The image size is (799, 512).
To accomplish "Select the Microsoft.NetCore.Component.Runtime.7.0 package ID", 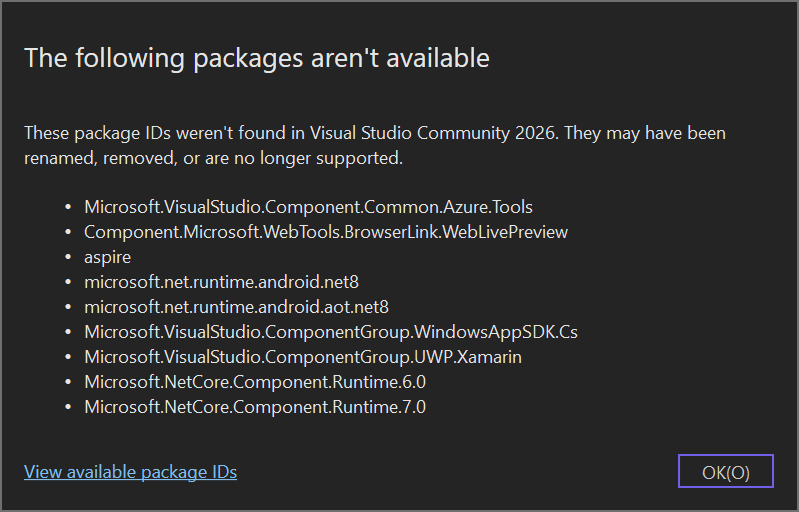I will point(255,407).
